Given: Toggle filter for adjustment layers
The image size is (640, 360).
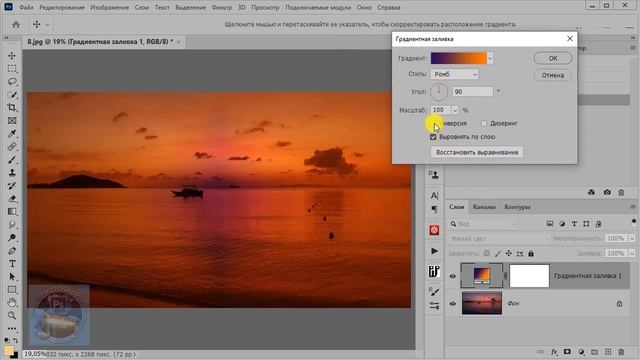Looking at the screenshot, I should tap(562, 224).
